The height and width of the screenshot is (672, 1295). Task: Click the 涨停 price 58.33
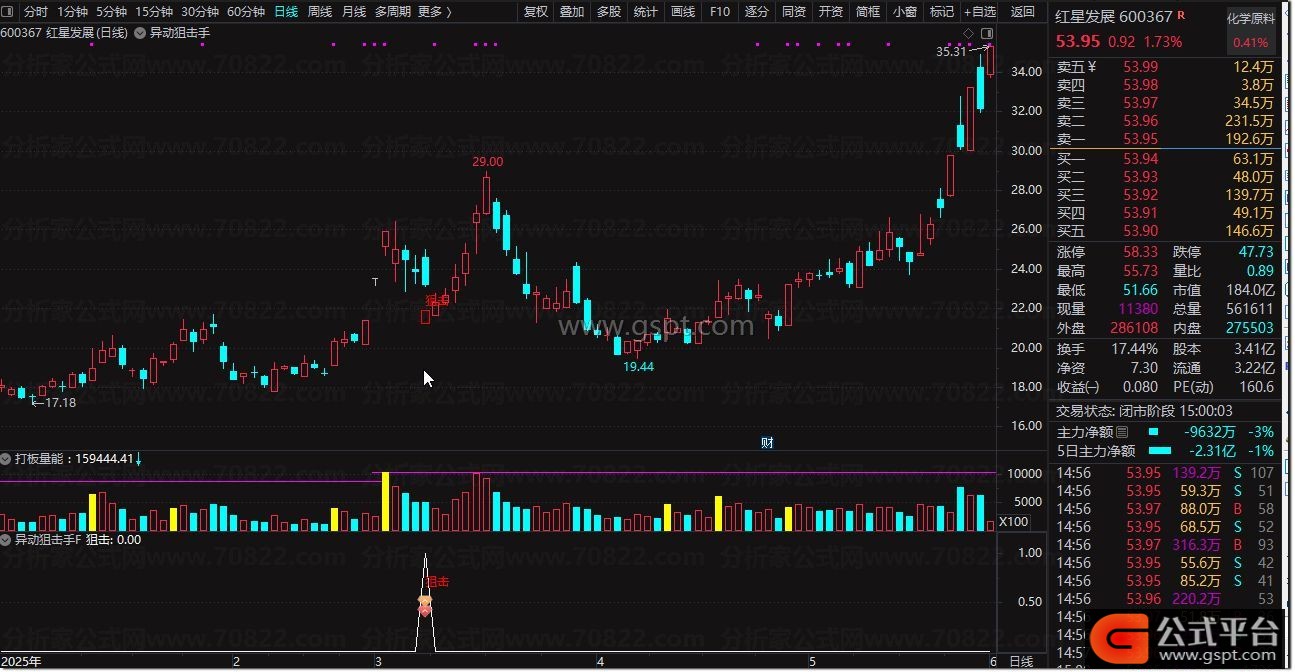[1140, 252]
